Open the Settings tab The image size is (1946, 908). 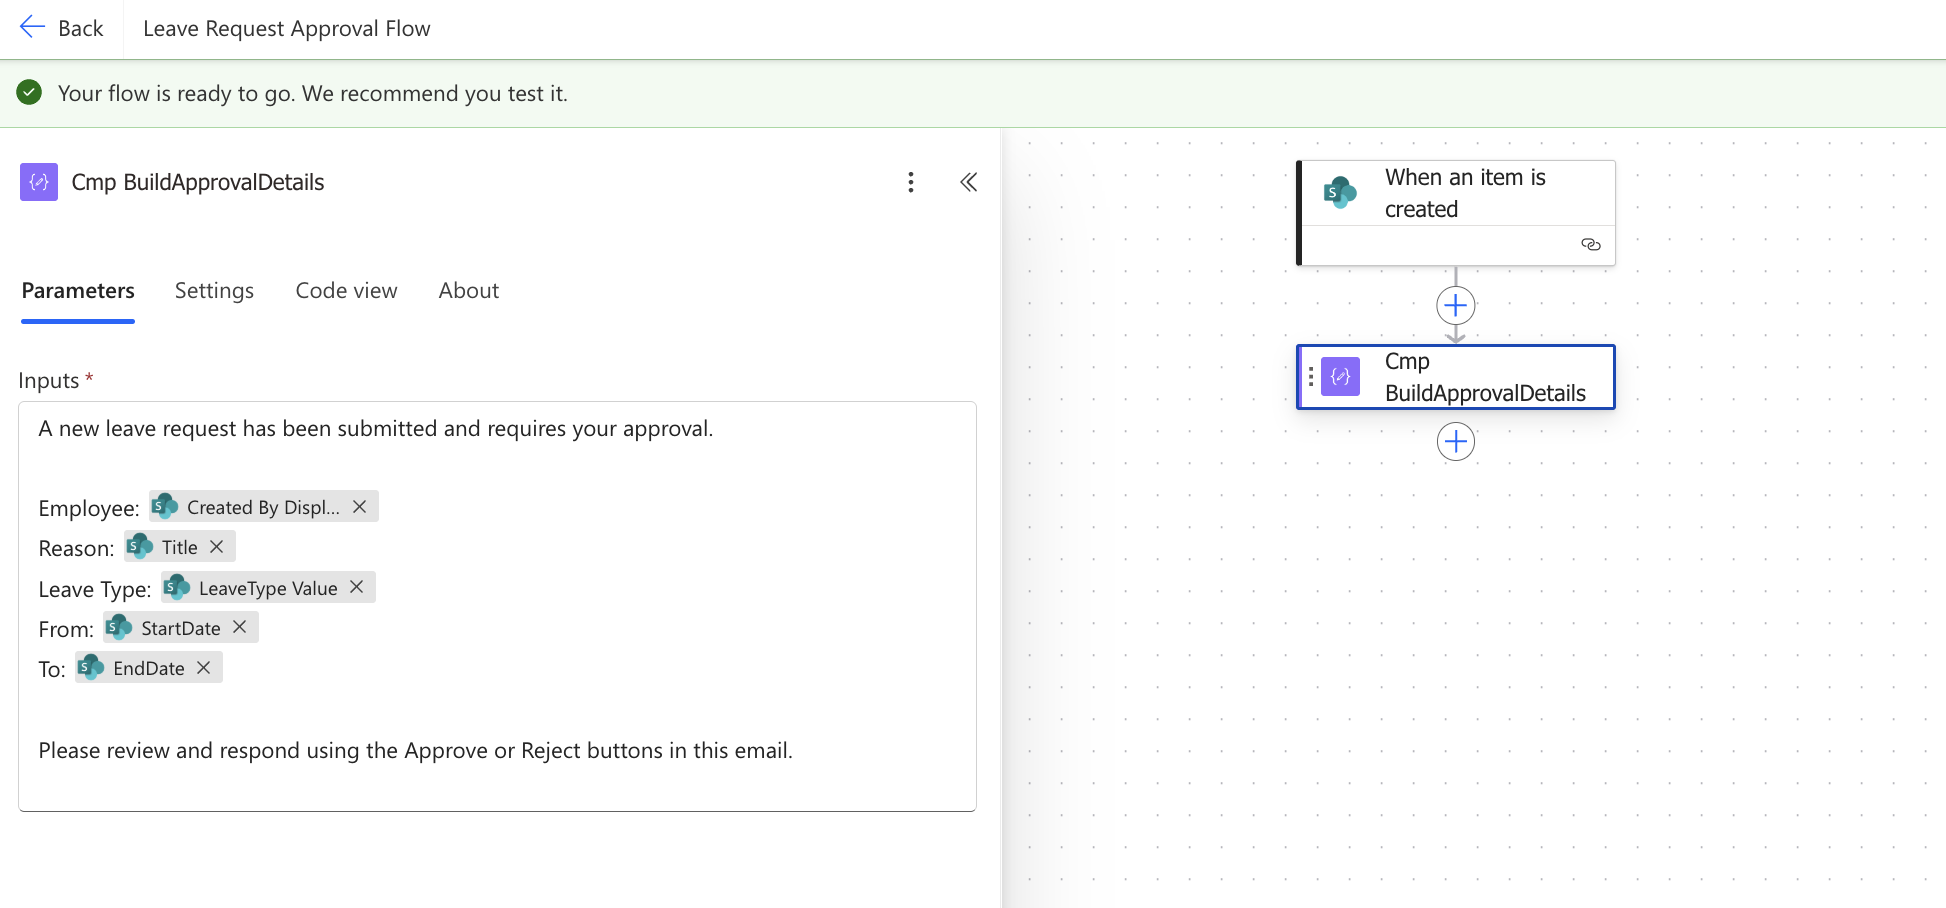point(213,291)
